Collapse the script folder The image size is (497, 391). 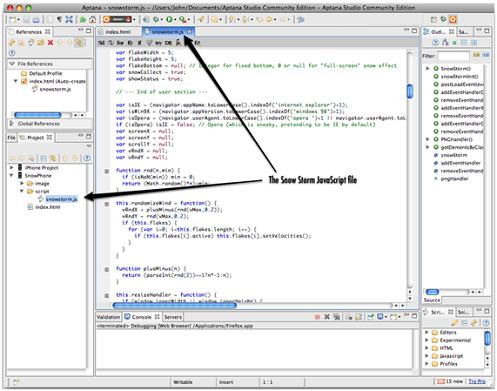(x=22, y=191)
